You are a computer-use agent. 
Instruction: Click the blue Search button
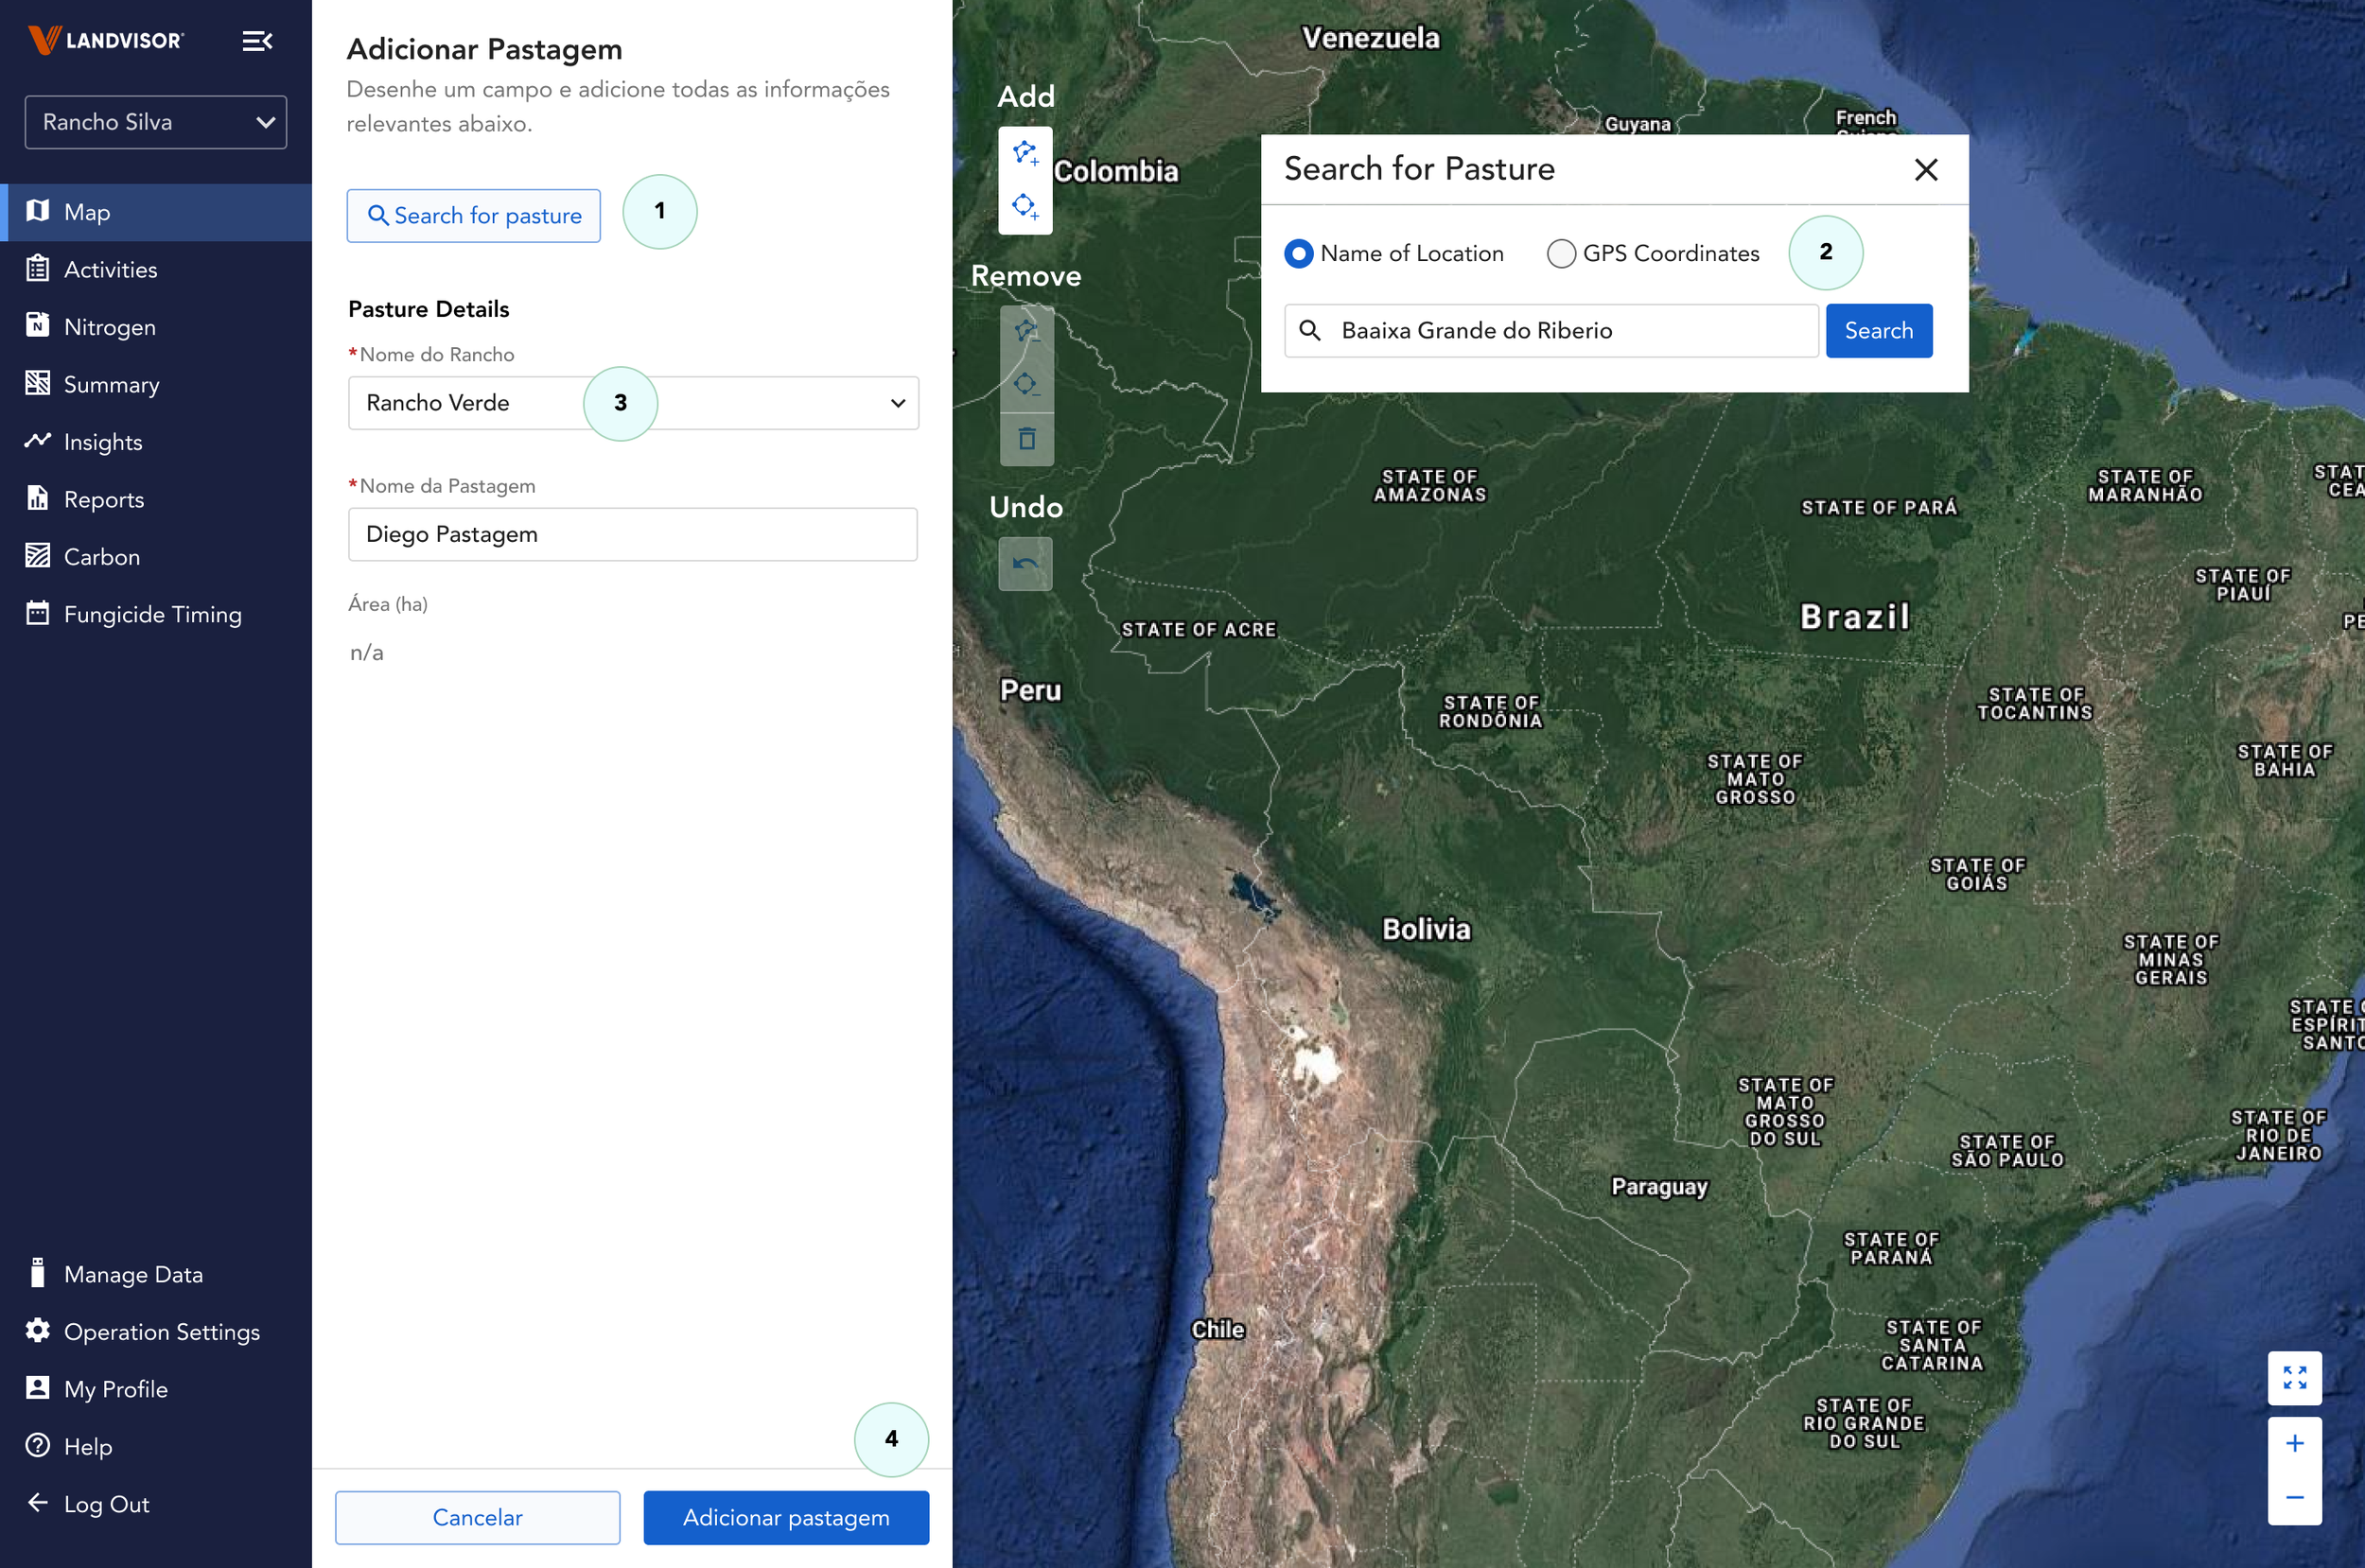(1878, 331)
